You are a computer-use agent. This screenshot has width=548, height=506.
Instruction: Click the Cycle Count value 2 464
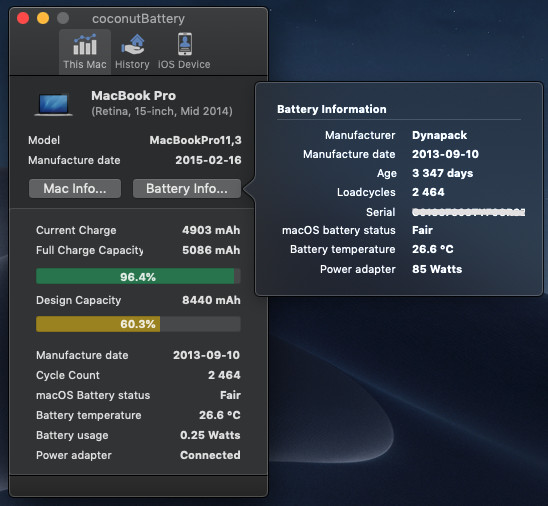[x=224, y=375]
